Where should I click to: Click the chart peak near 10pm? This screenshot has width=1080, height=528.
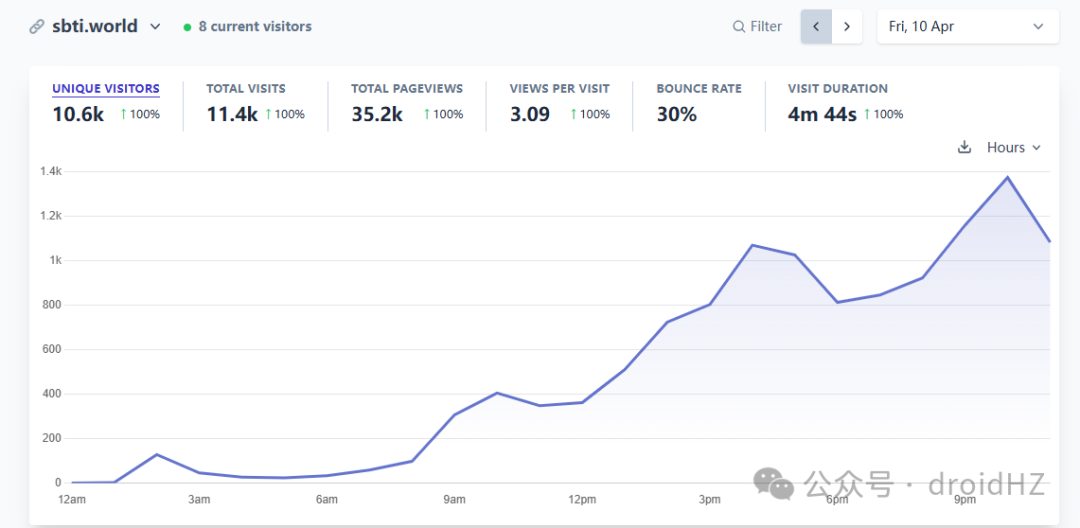tap(1008, 178)
